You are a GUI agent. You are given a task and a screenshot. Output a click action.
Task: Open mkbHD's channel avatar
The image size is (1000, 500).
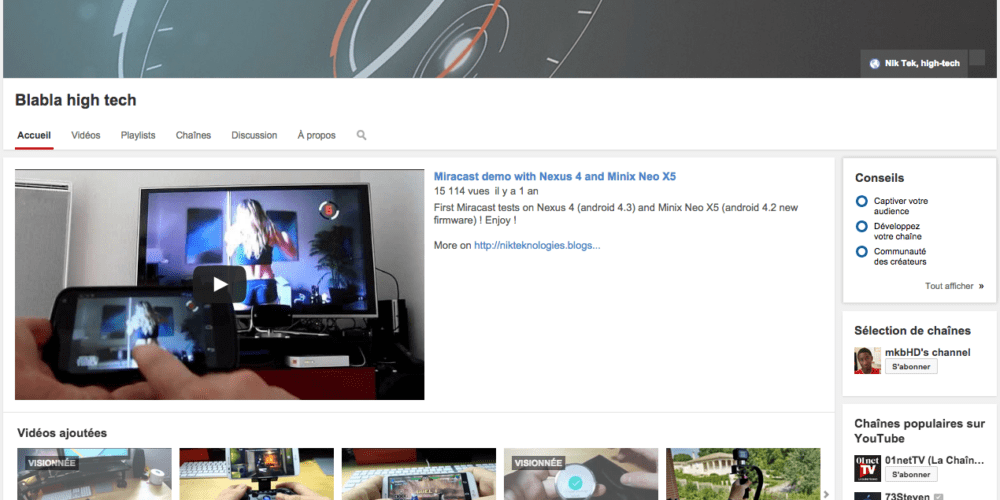(867, 360)
